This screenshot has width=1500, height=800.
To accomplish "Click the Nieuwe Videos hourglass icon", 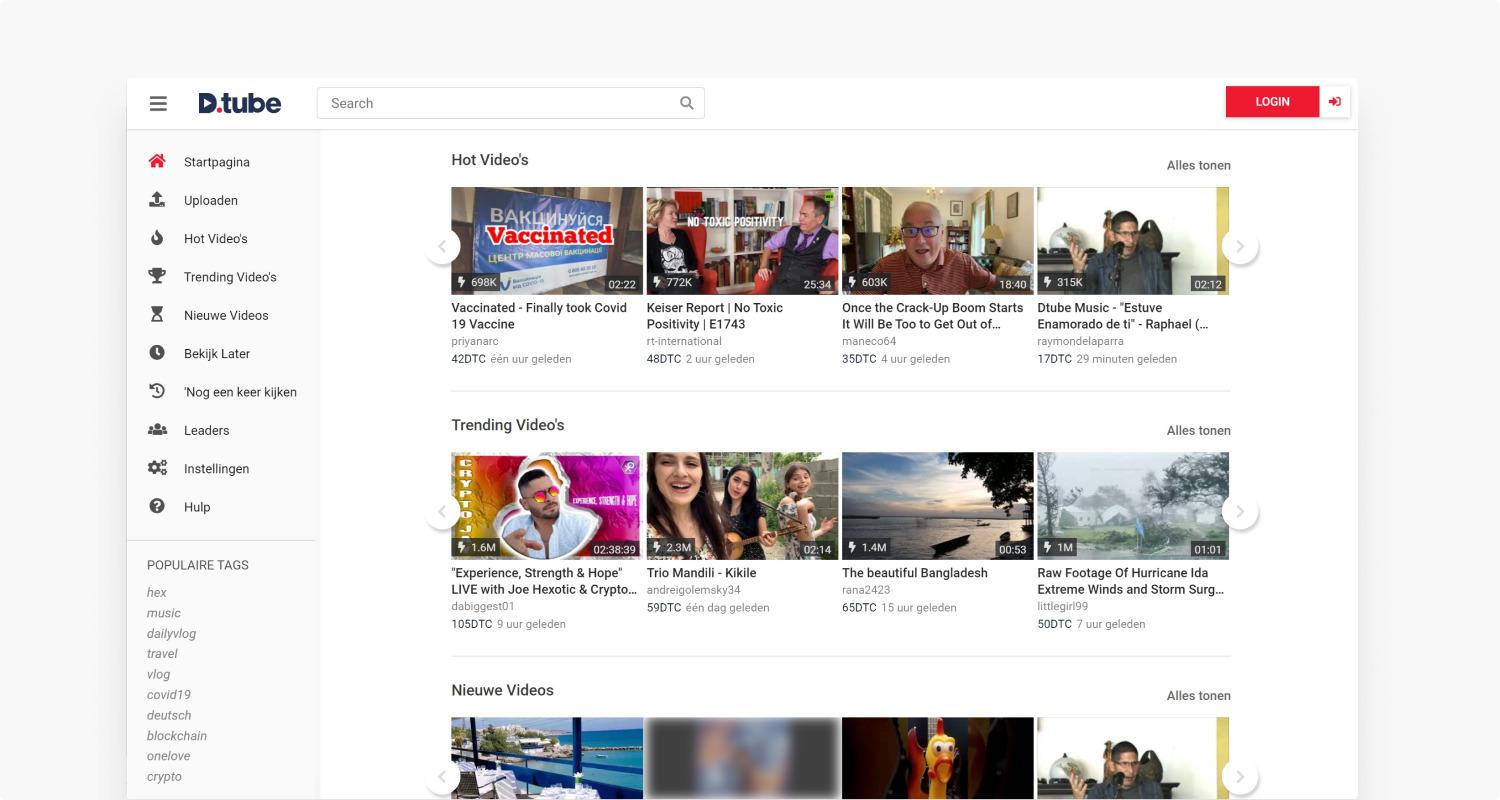I will 157,315.
